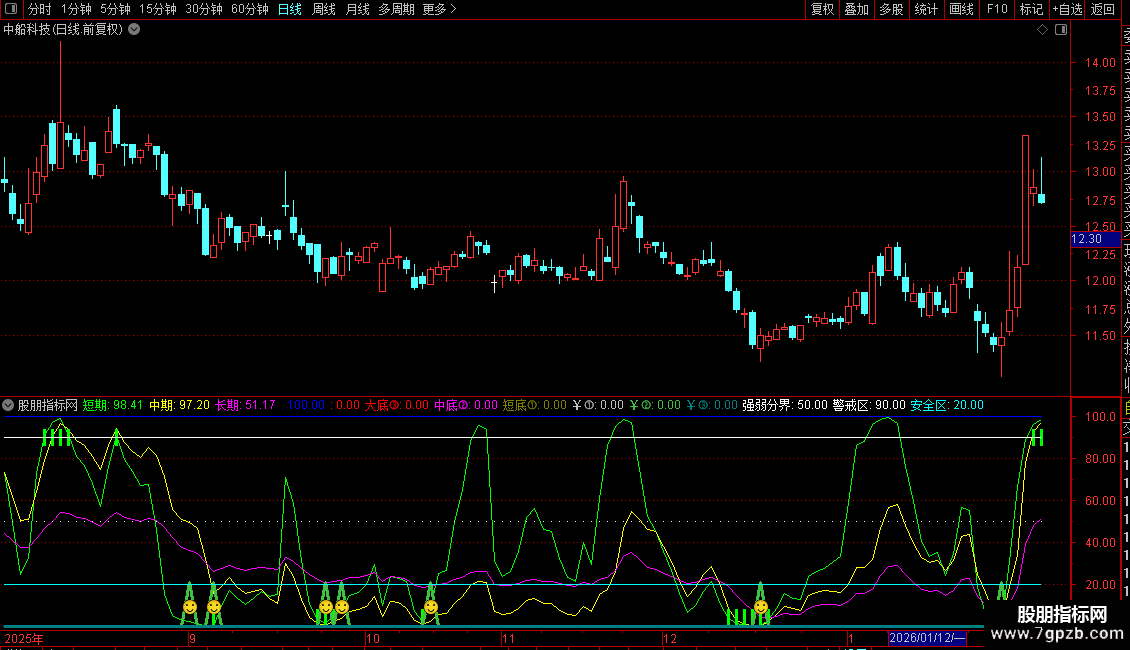
Task: Open the 统计 statistics tool
Action: (x=926, y=9)
